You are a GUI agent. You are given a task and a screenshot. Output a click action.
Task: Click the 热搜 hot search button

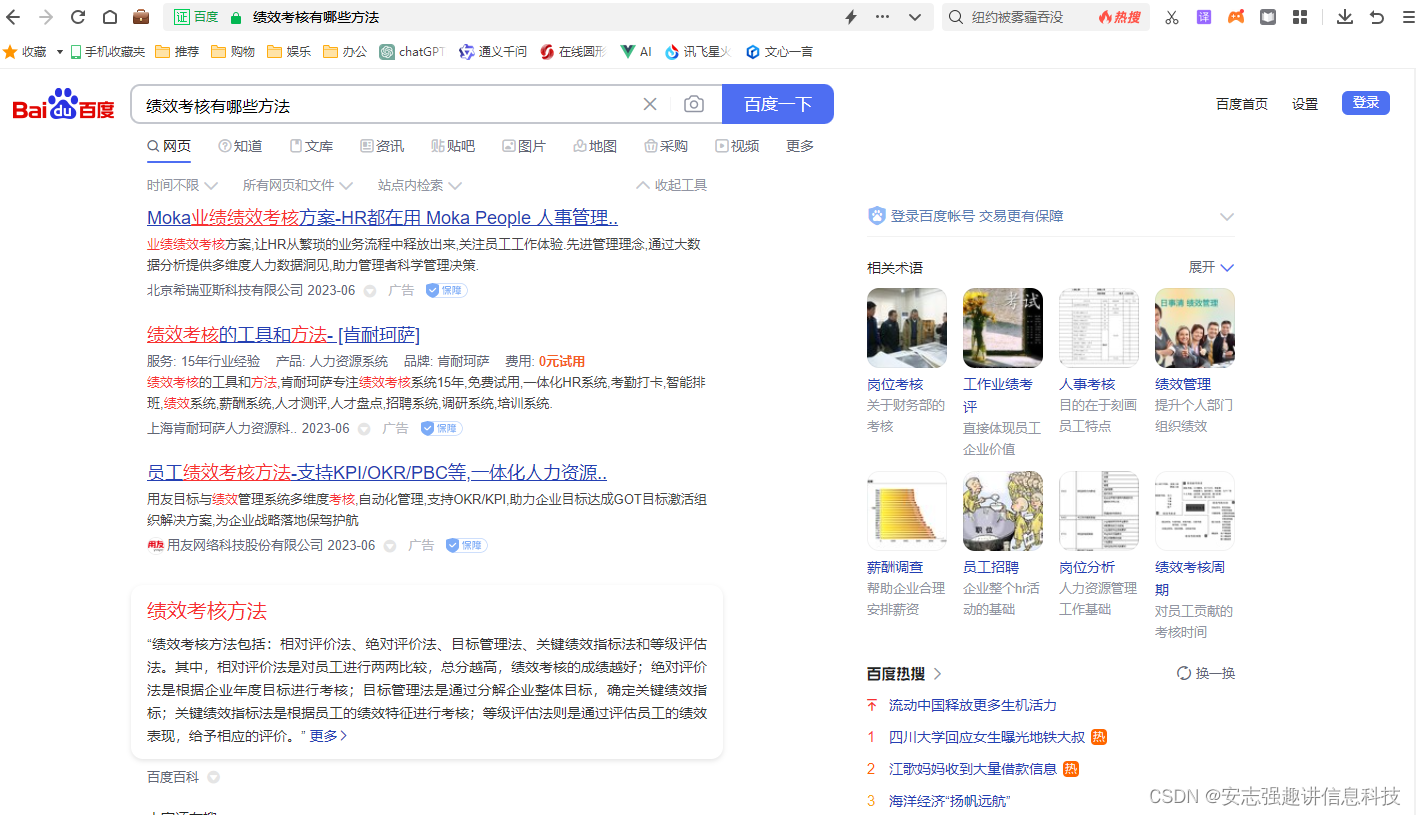(1120, 17)
